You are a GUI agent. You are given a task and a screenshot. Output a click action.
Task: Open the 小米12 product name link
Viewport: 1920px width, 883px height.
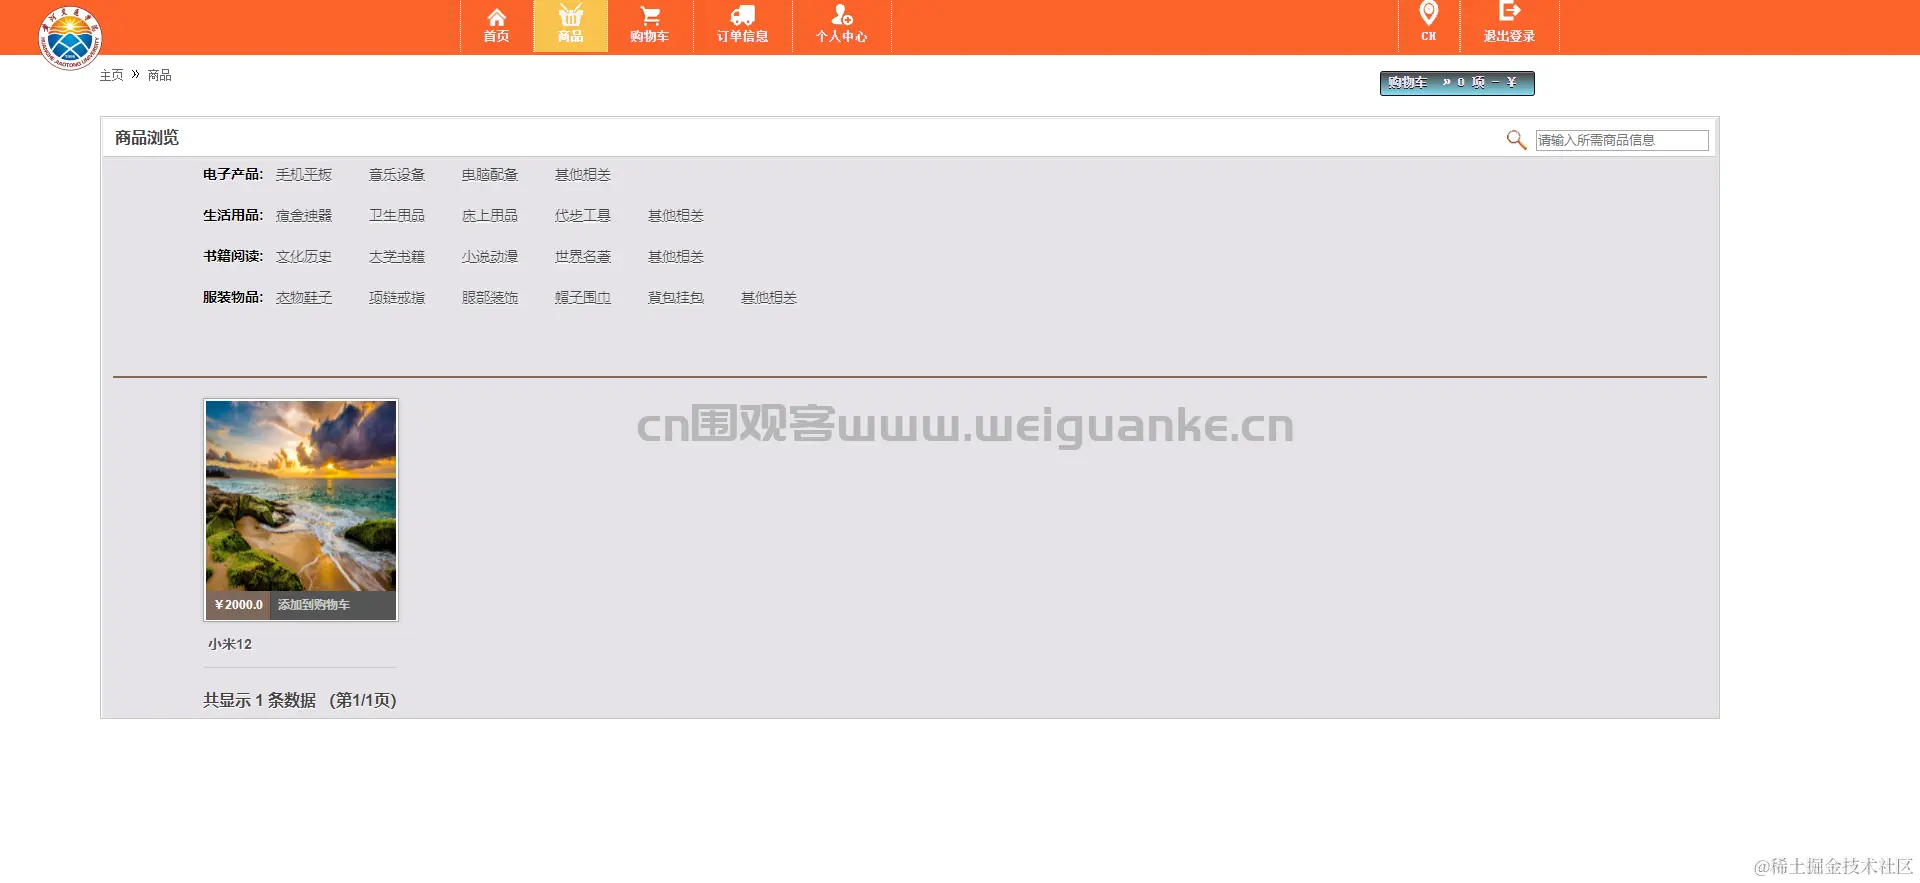(x=230, y=644)
